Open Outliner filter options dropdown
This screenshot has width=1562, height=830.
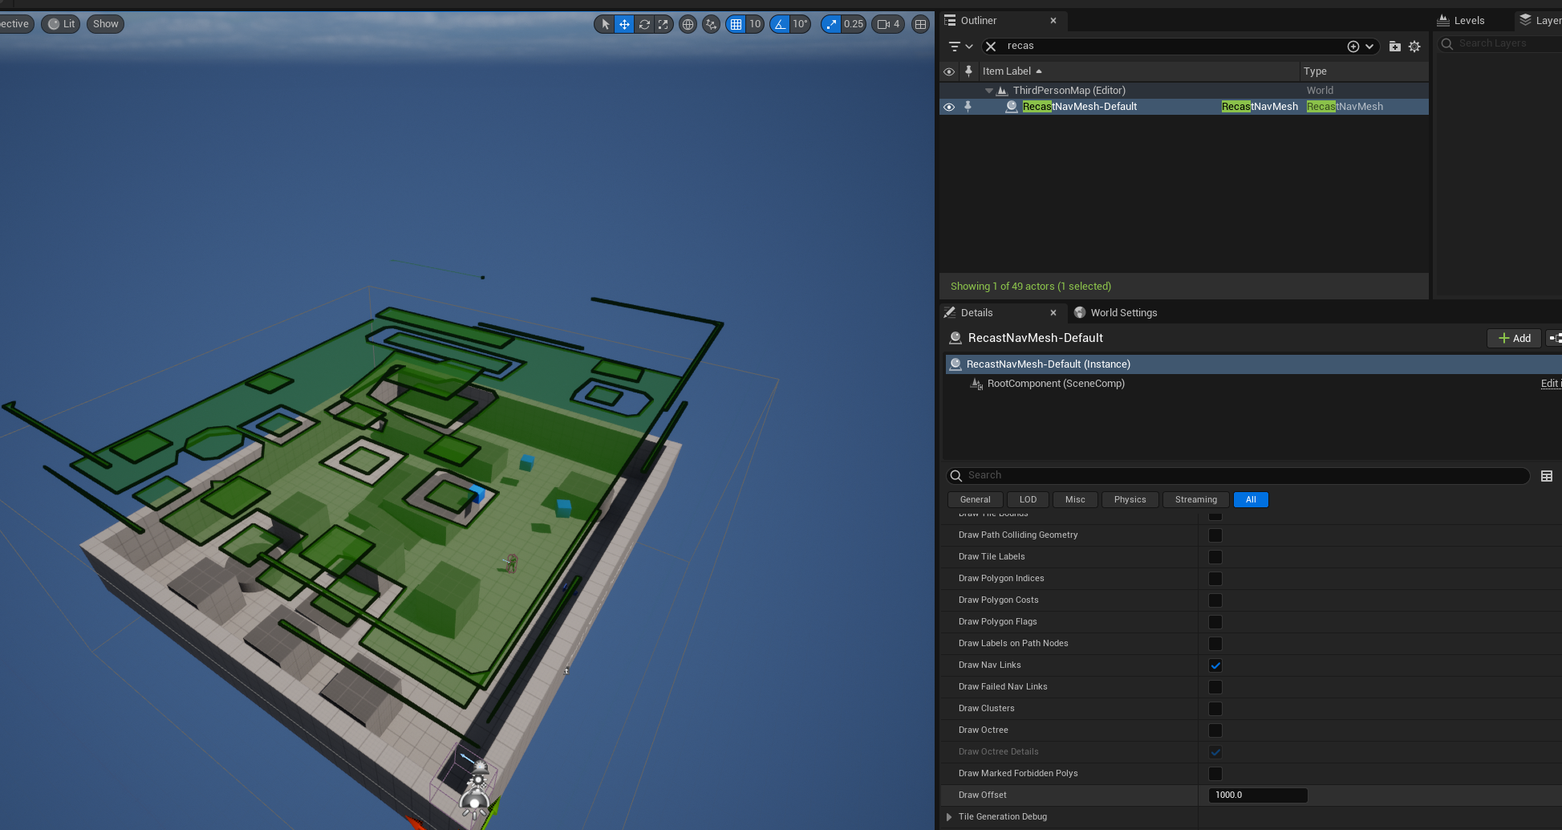coord(960,46)
